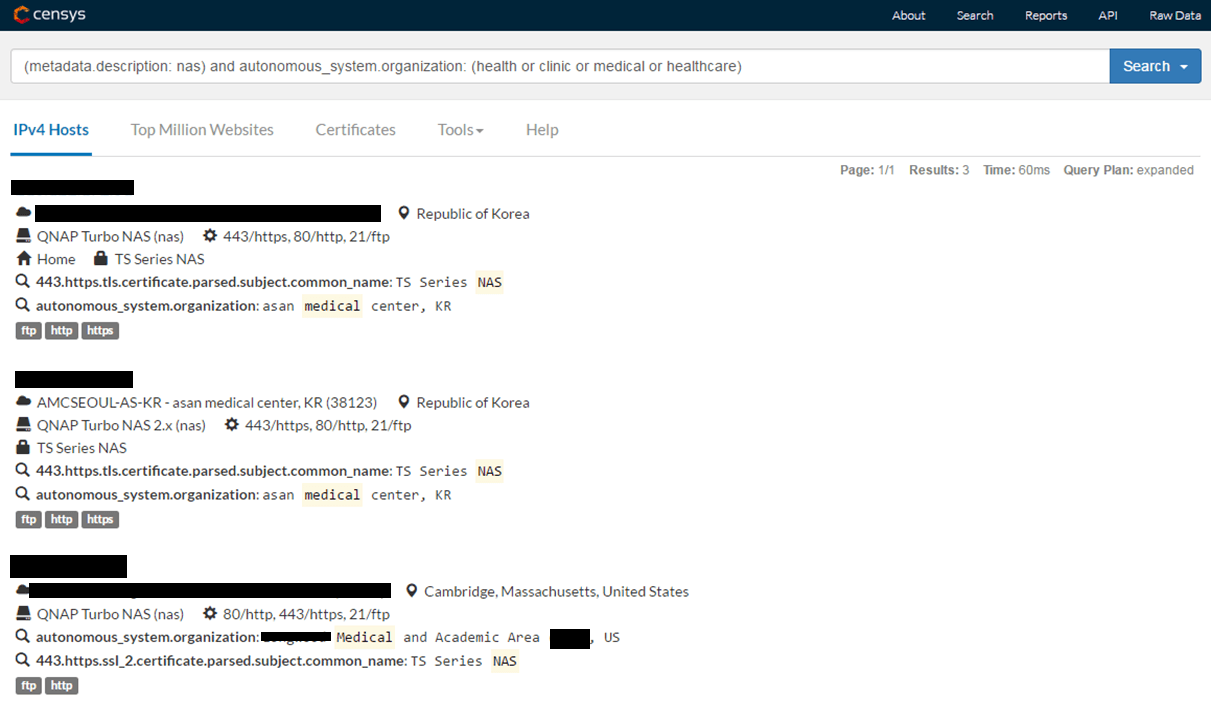Screen dimensions: 1211x708
Task: Click the Home house icon in first result
Action: (24, 259)
